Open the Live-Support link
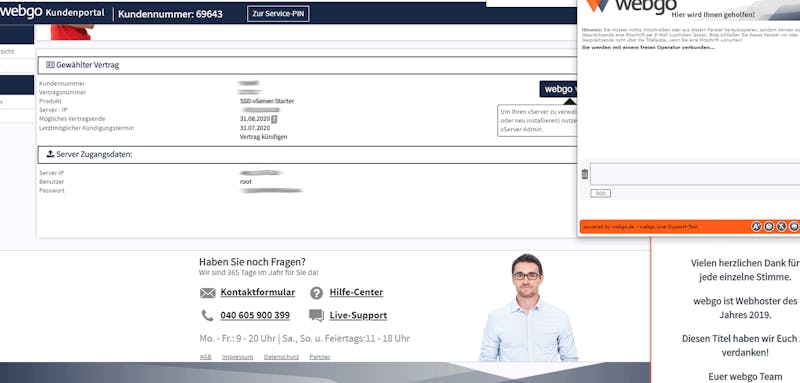800x383 pixels. point(358,316)
